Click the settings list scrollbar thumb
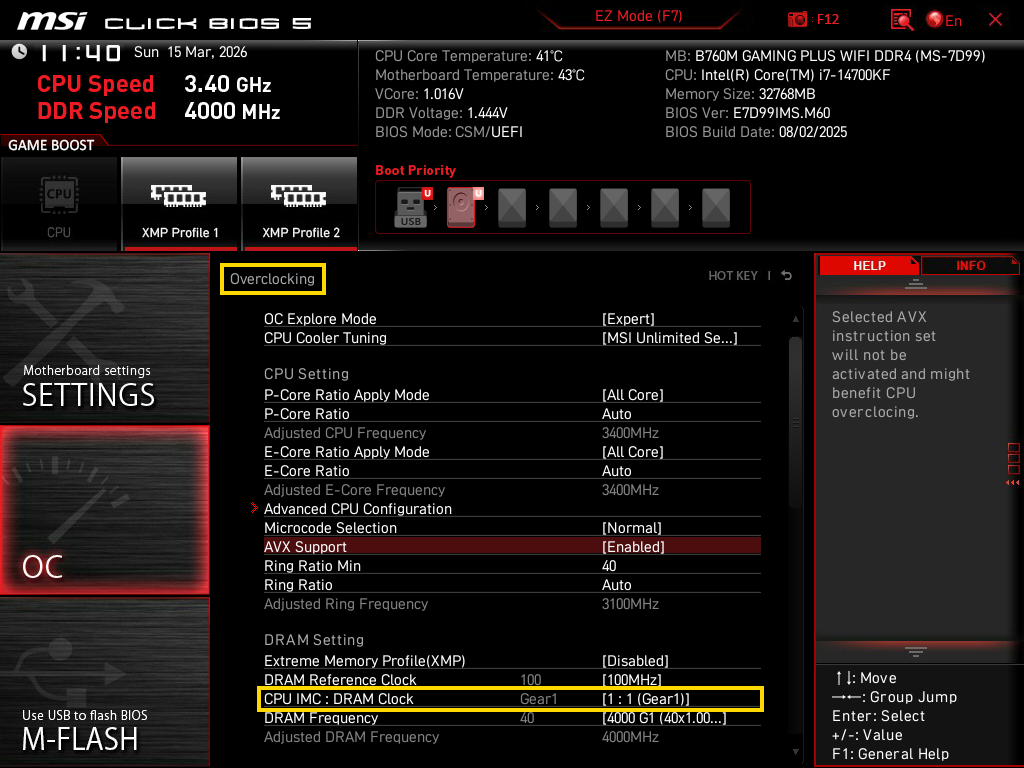The height and width of the screenshot is (768, 1024). (795, 423)
